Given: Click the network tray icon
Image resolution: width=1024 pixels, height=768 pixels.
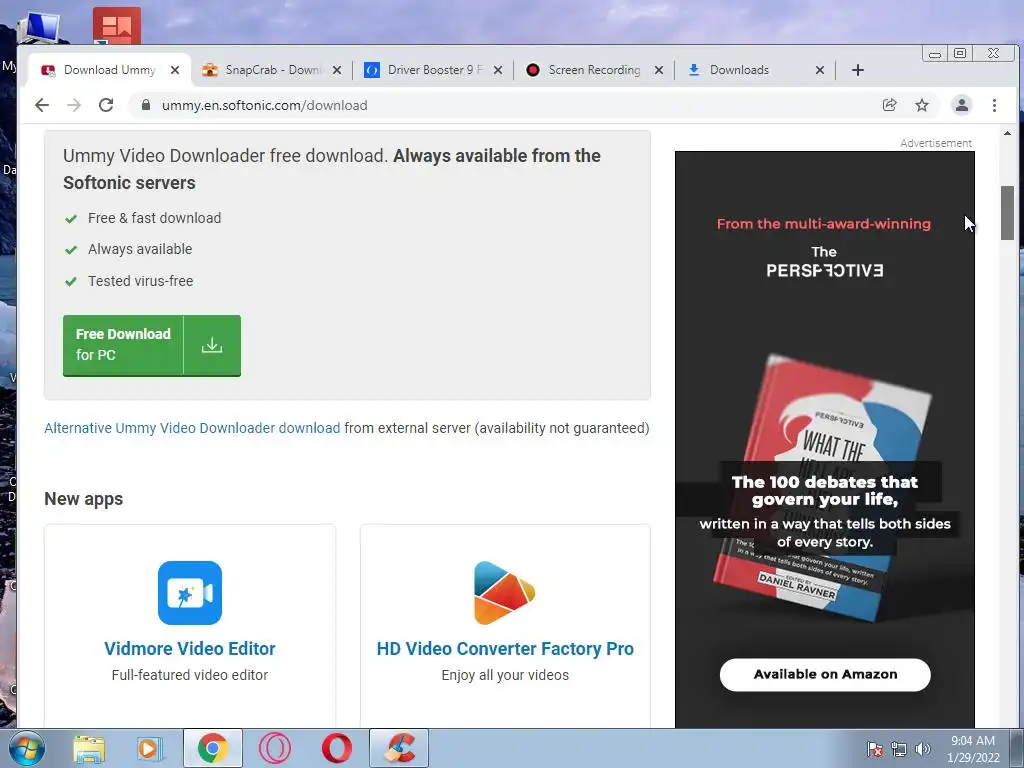Looking at the screenshot, I should 899,749.
